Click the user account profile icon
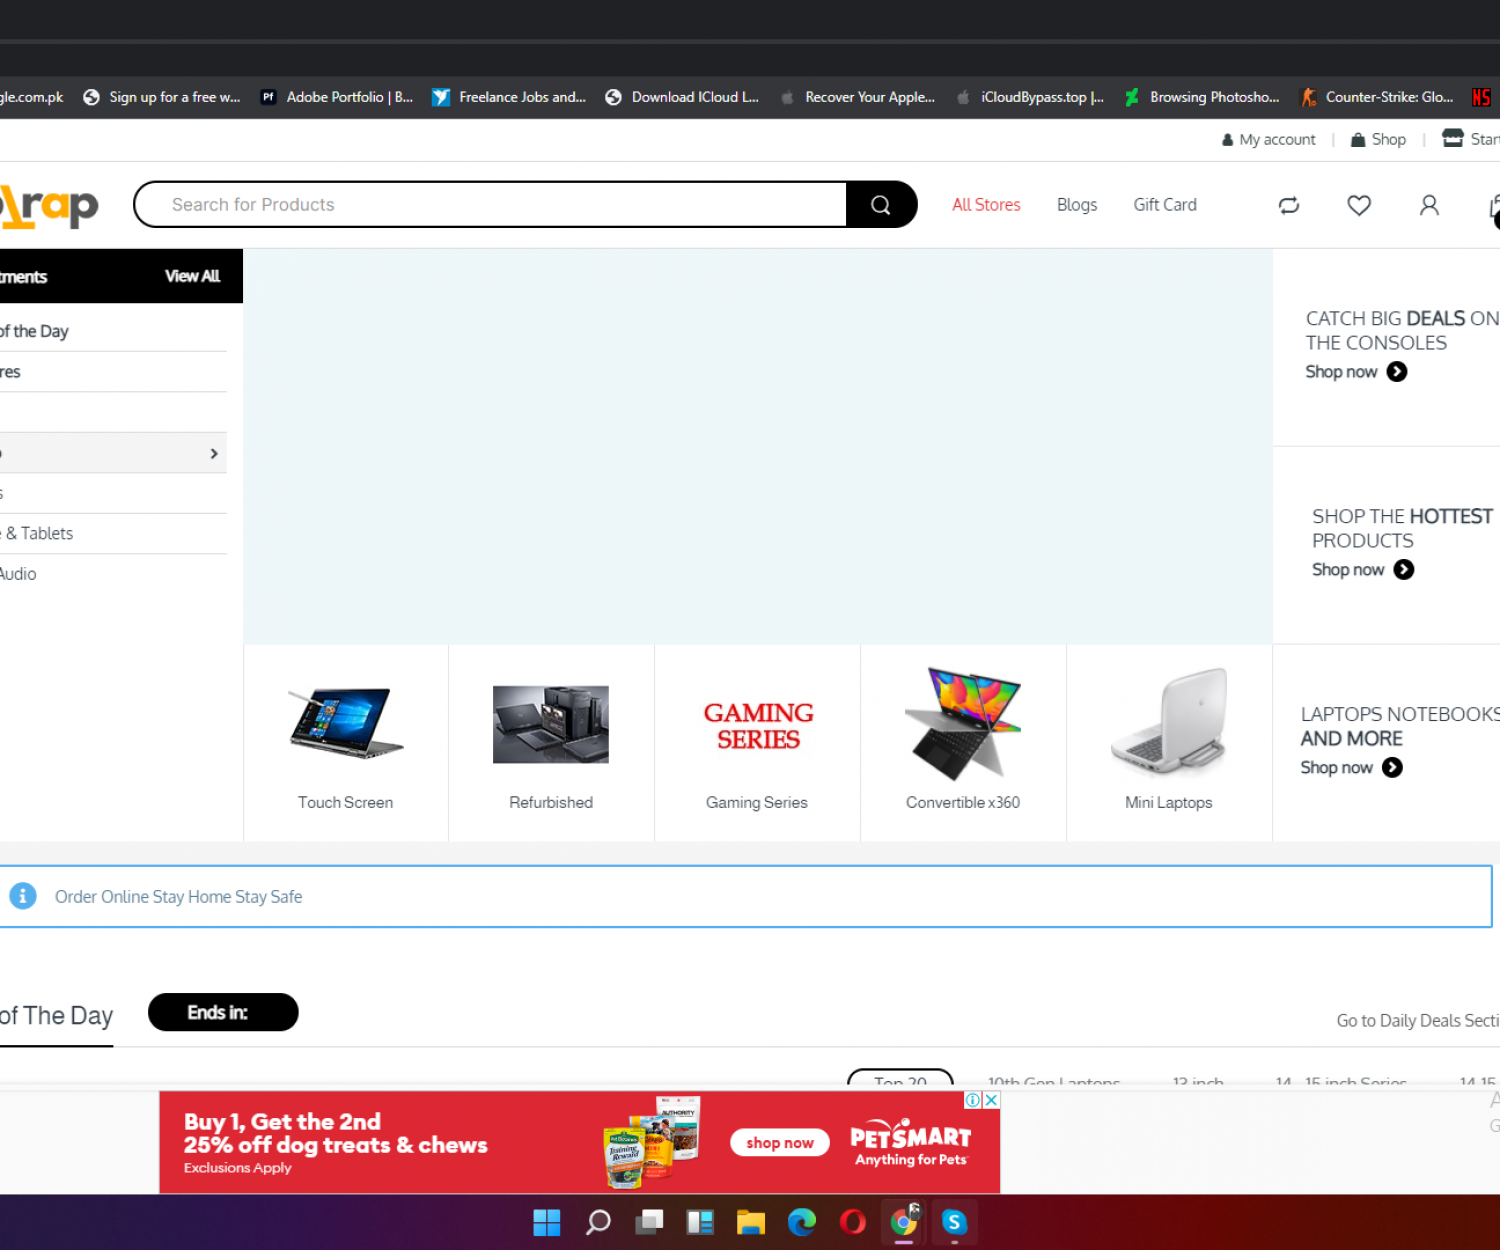The image size is (1500, 1250). coord(1429,205)
